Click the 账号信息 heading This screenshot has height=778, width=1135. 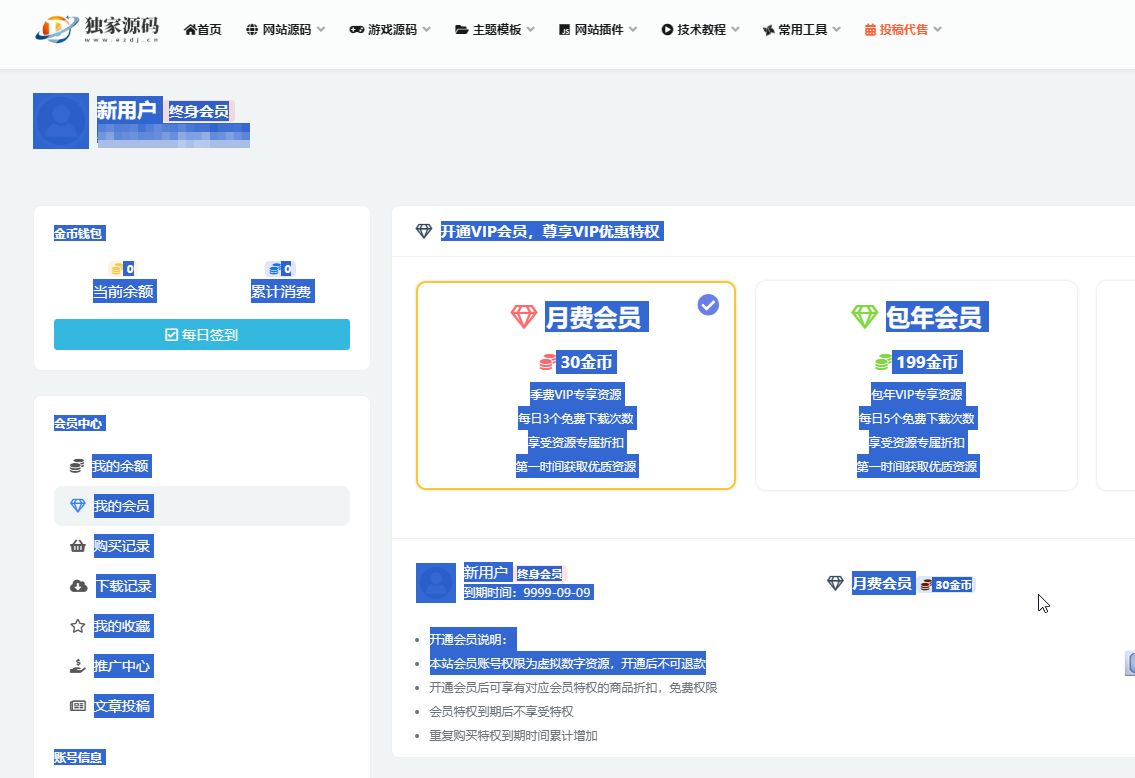(x=79, y=758)
